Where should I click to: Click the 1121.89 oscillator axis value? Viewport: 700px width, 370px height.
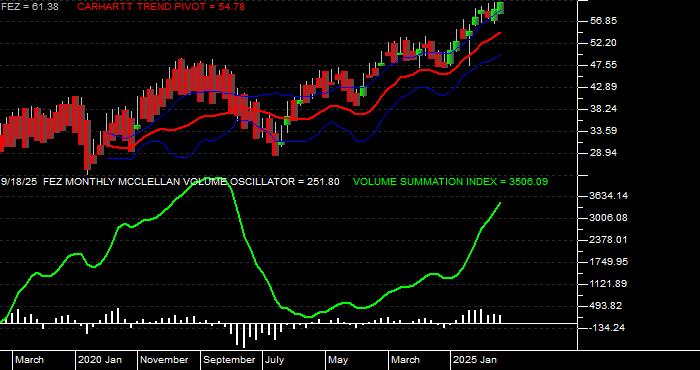(608, 284)
